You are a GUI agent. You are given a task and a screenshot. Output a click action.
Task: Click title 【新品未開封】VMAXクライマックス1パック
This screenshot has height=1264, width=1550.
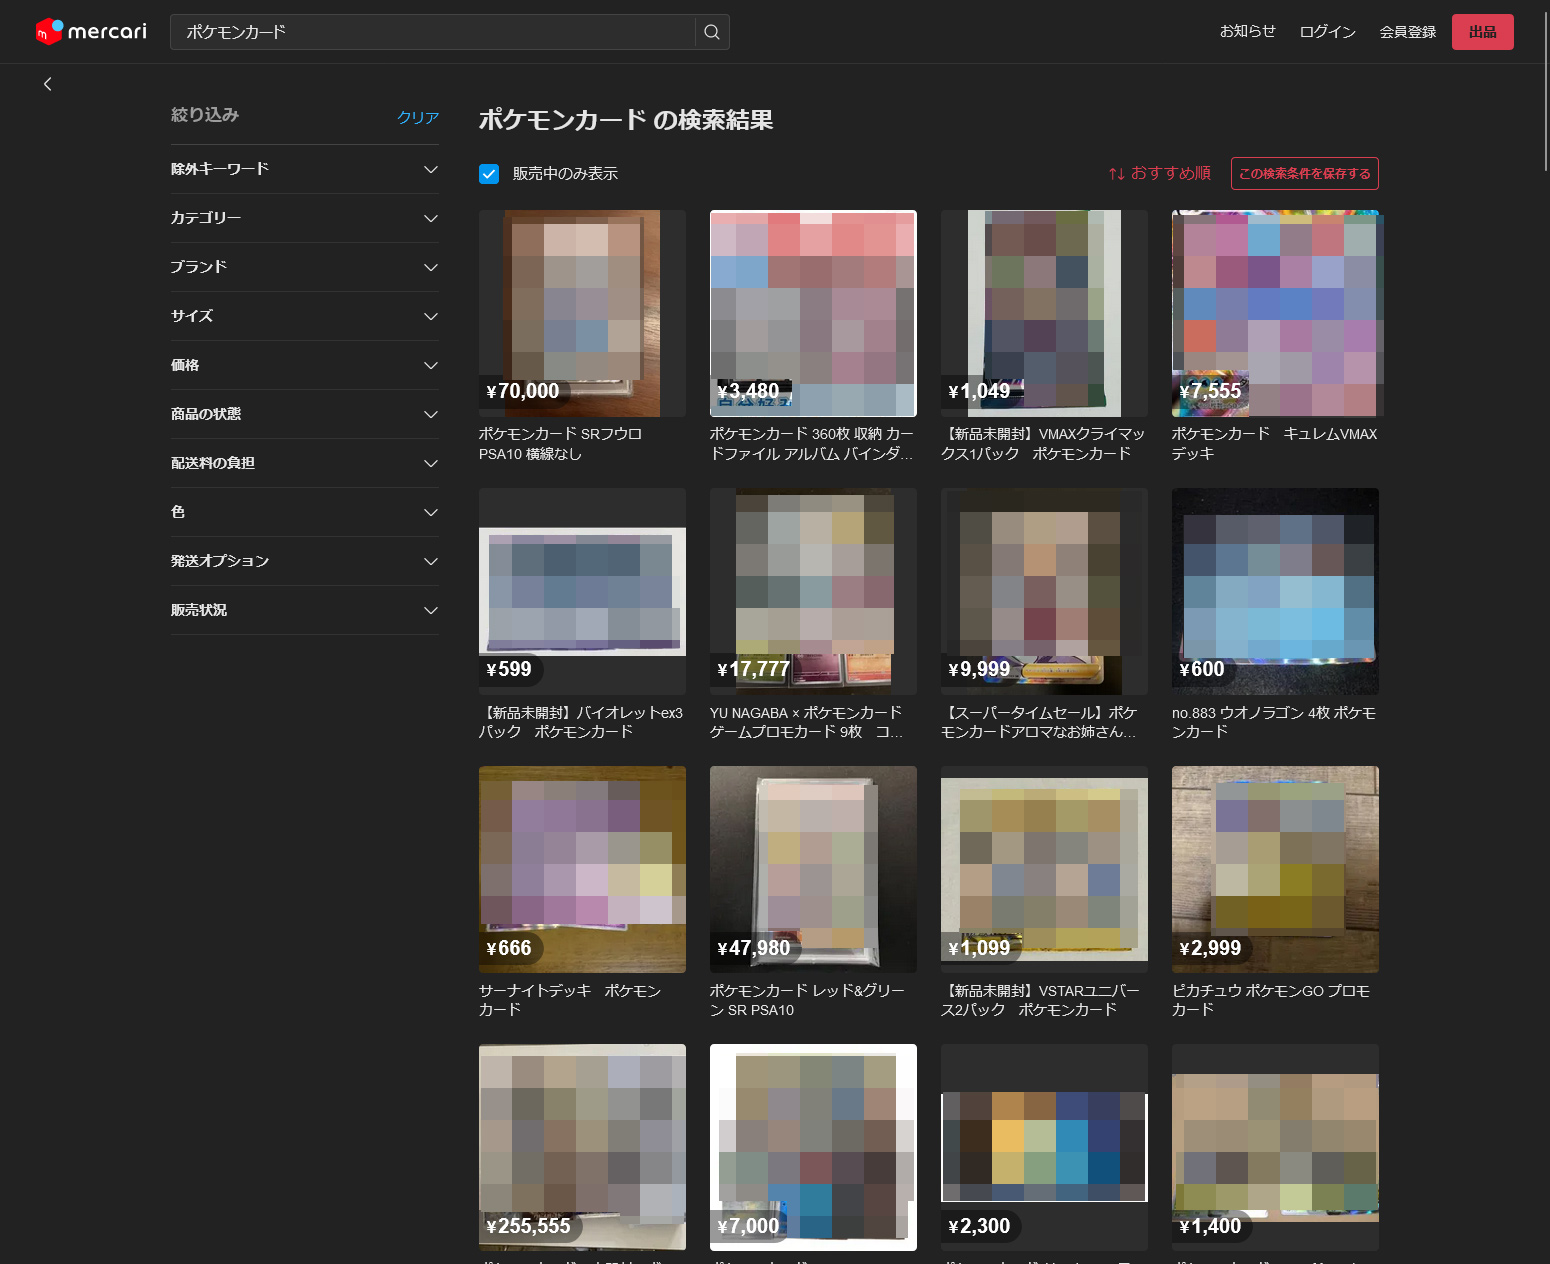coord(1043,444)
